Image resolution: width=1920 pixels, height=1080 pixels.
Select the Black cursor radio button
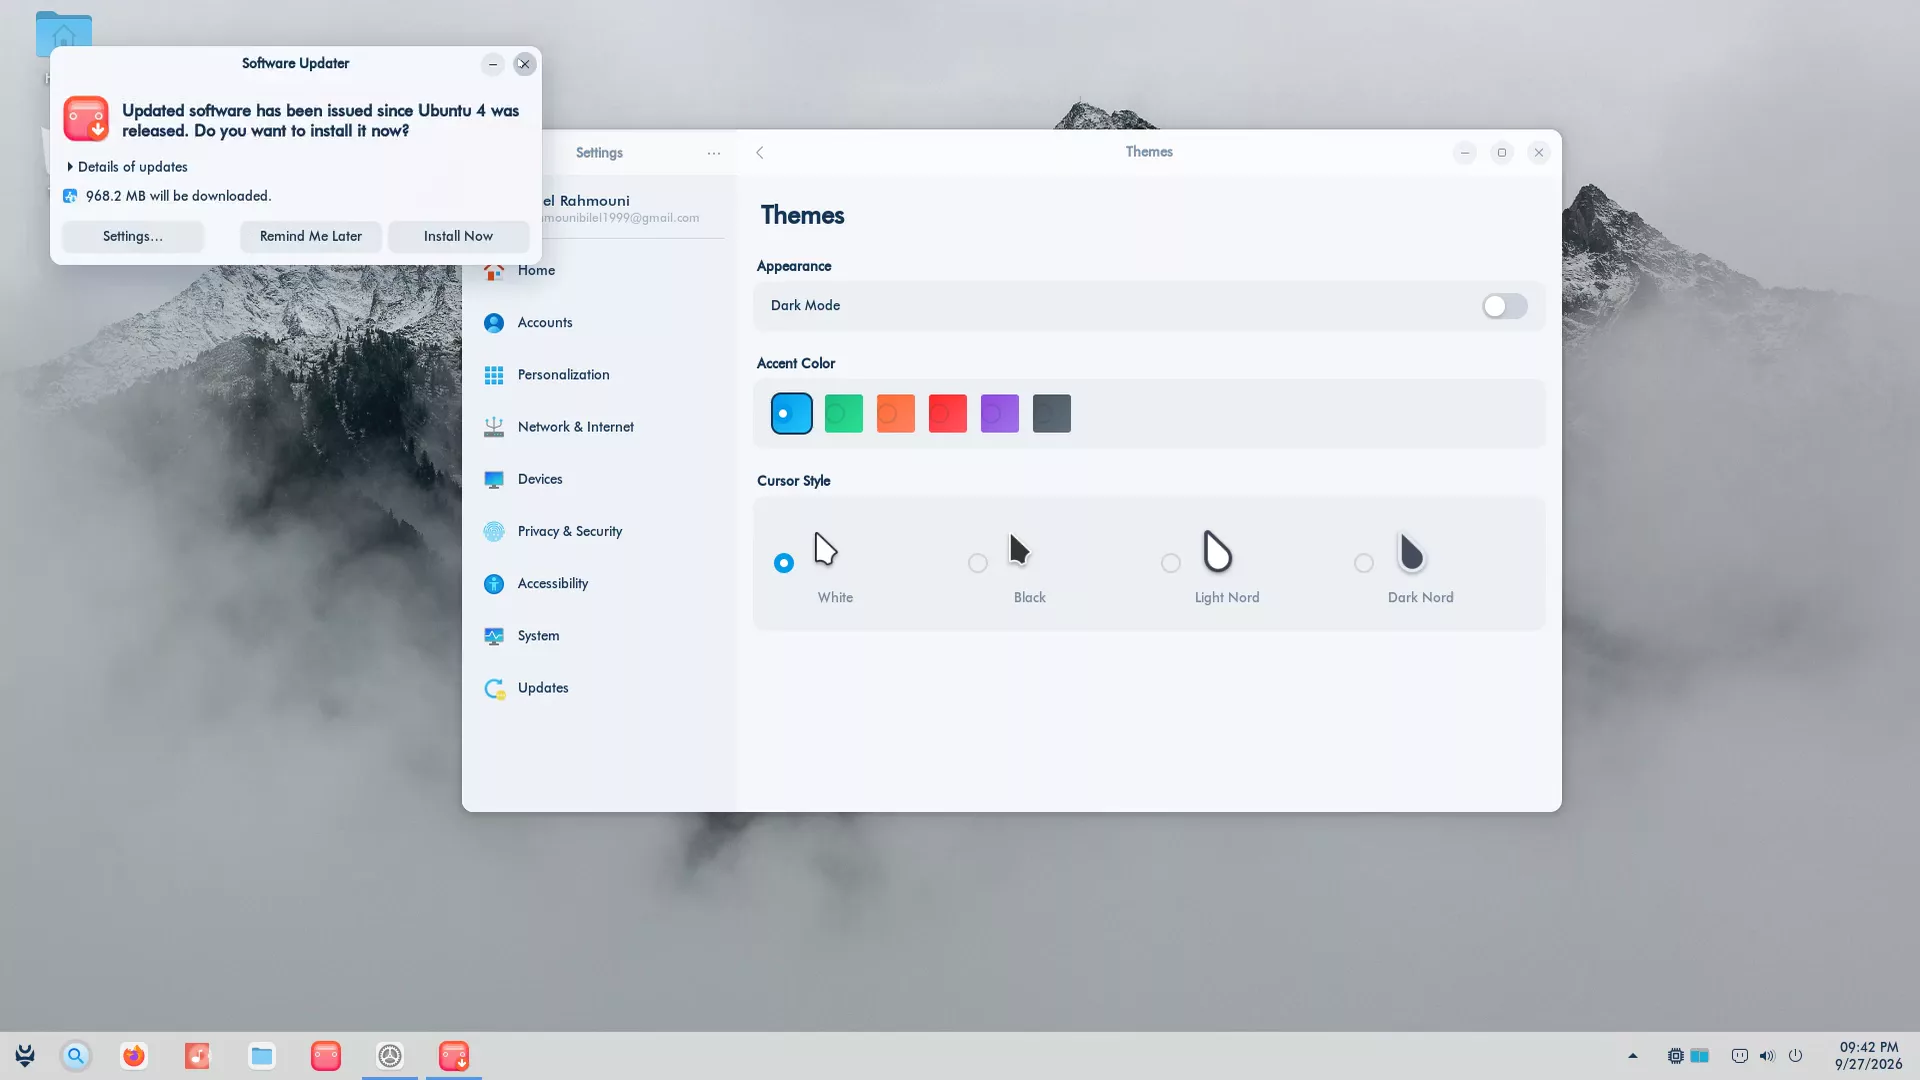tap(978, 563)
